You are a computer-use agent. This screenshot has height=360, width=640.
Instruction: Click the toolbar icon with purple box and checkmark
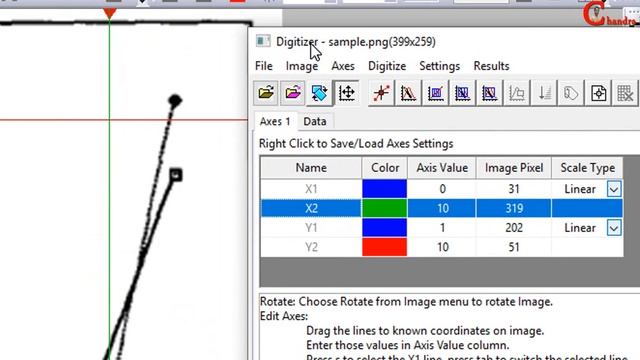pyautogui.click(x=436, y=93)
